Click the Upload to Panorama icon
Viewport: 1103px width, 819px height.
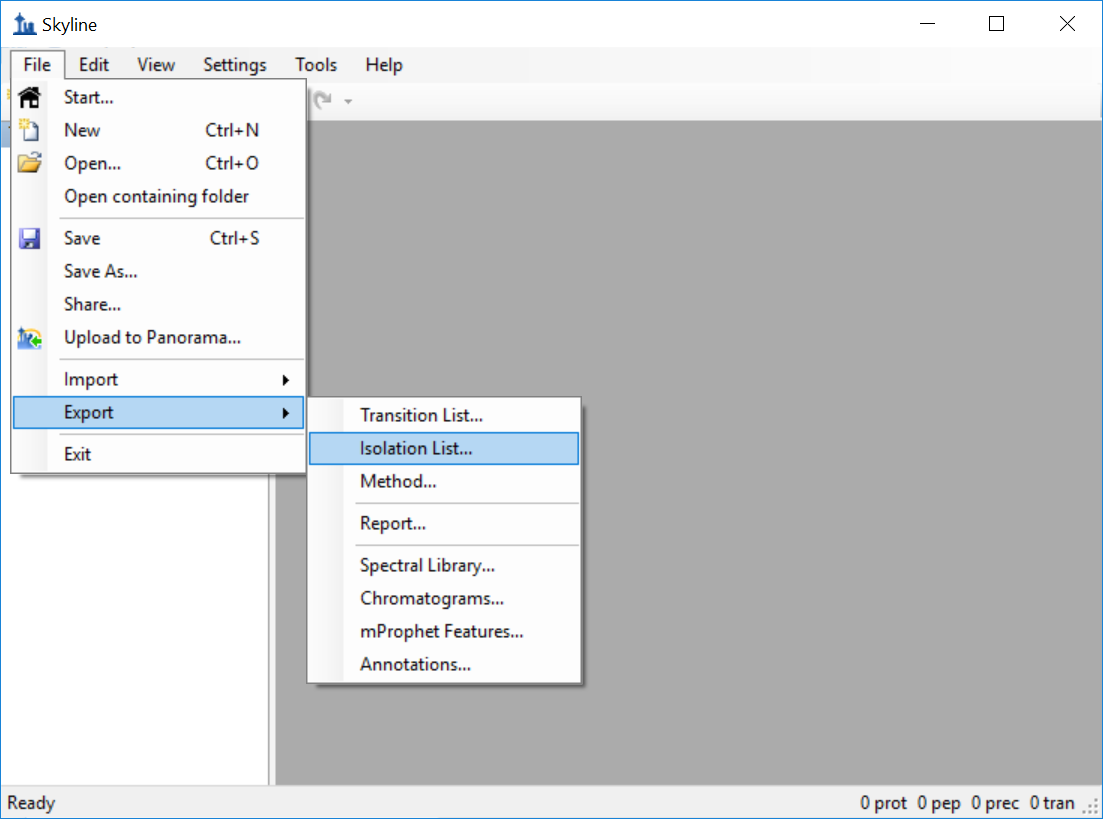tap(30, 338)
